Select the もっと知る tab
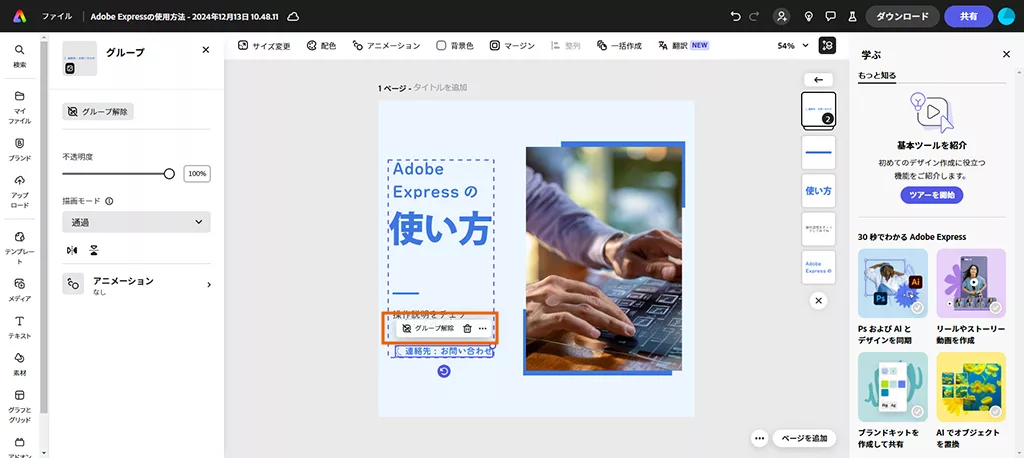This screenshot has width=1024, height=458. pos(877,75)
